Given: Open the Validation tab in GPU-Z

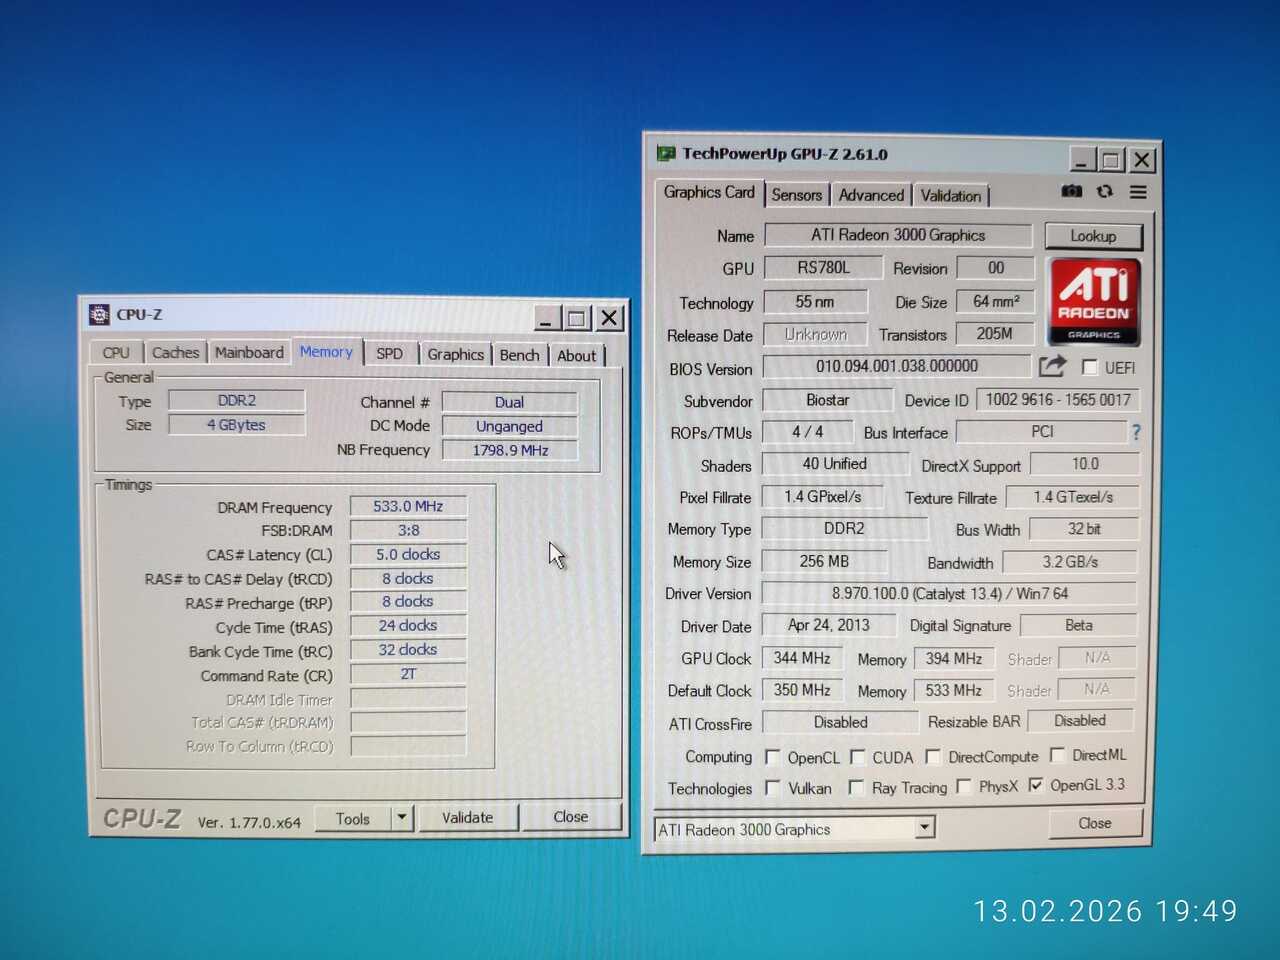Looking at the screenshot, I should point(951,196).
